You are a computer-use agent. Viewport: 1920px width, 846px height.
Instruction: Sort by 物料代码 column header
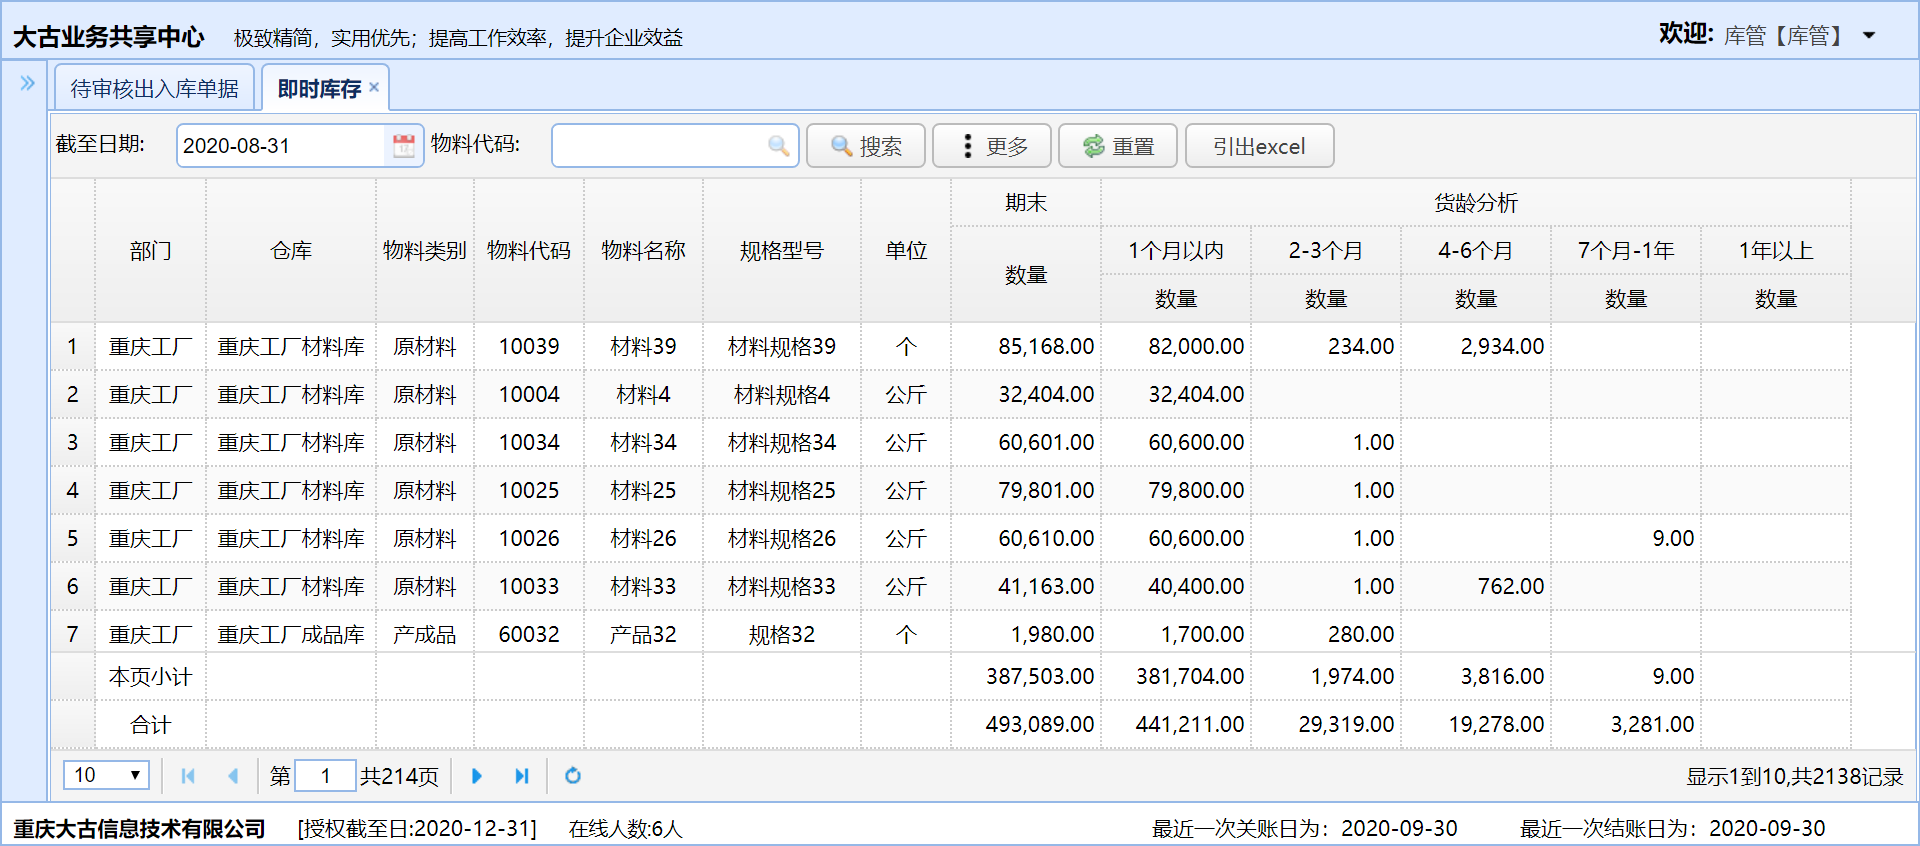click(529, 251)
